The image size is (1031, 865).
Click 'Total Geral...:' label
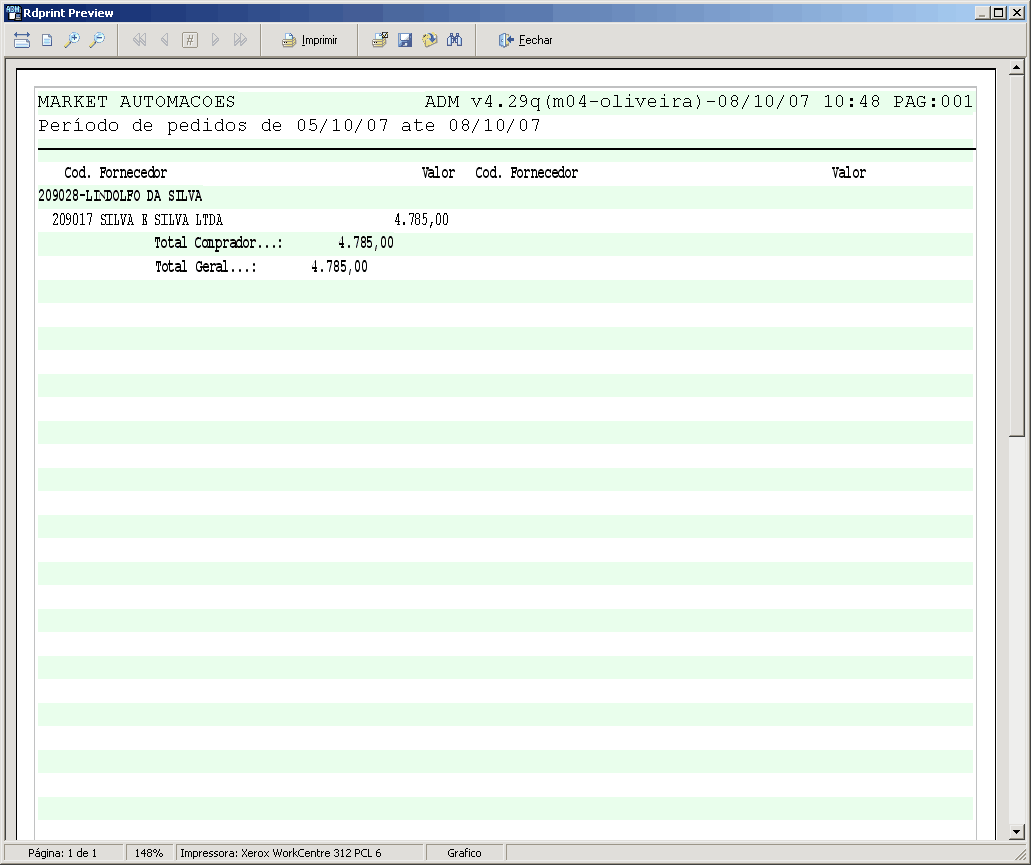206,267
